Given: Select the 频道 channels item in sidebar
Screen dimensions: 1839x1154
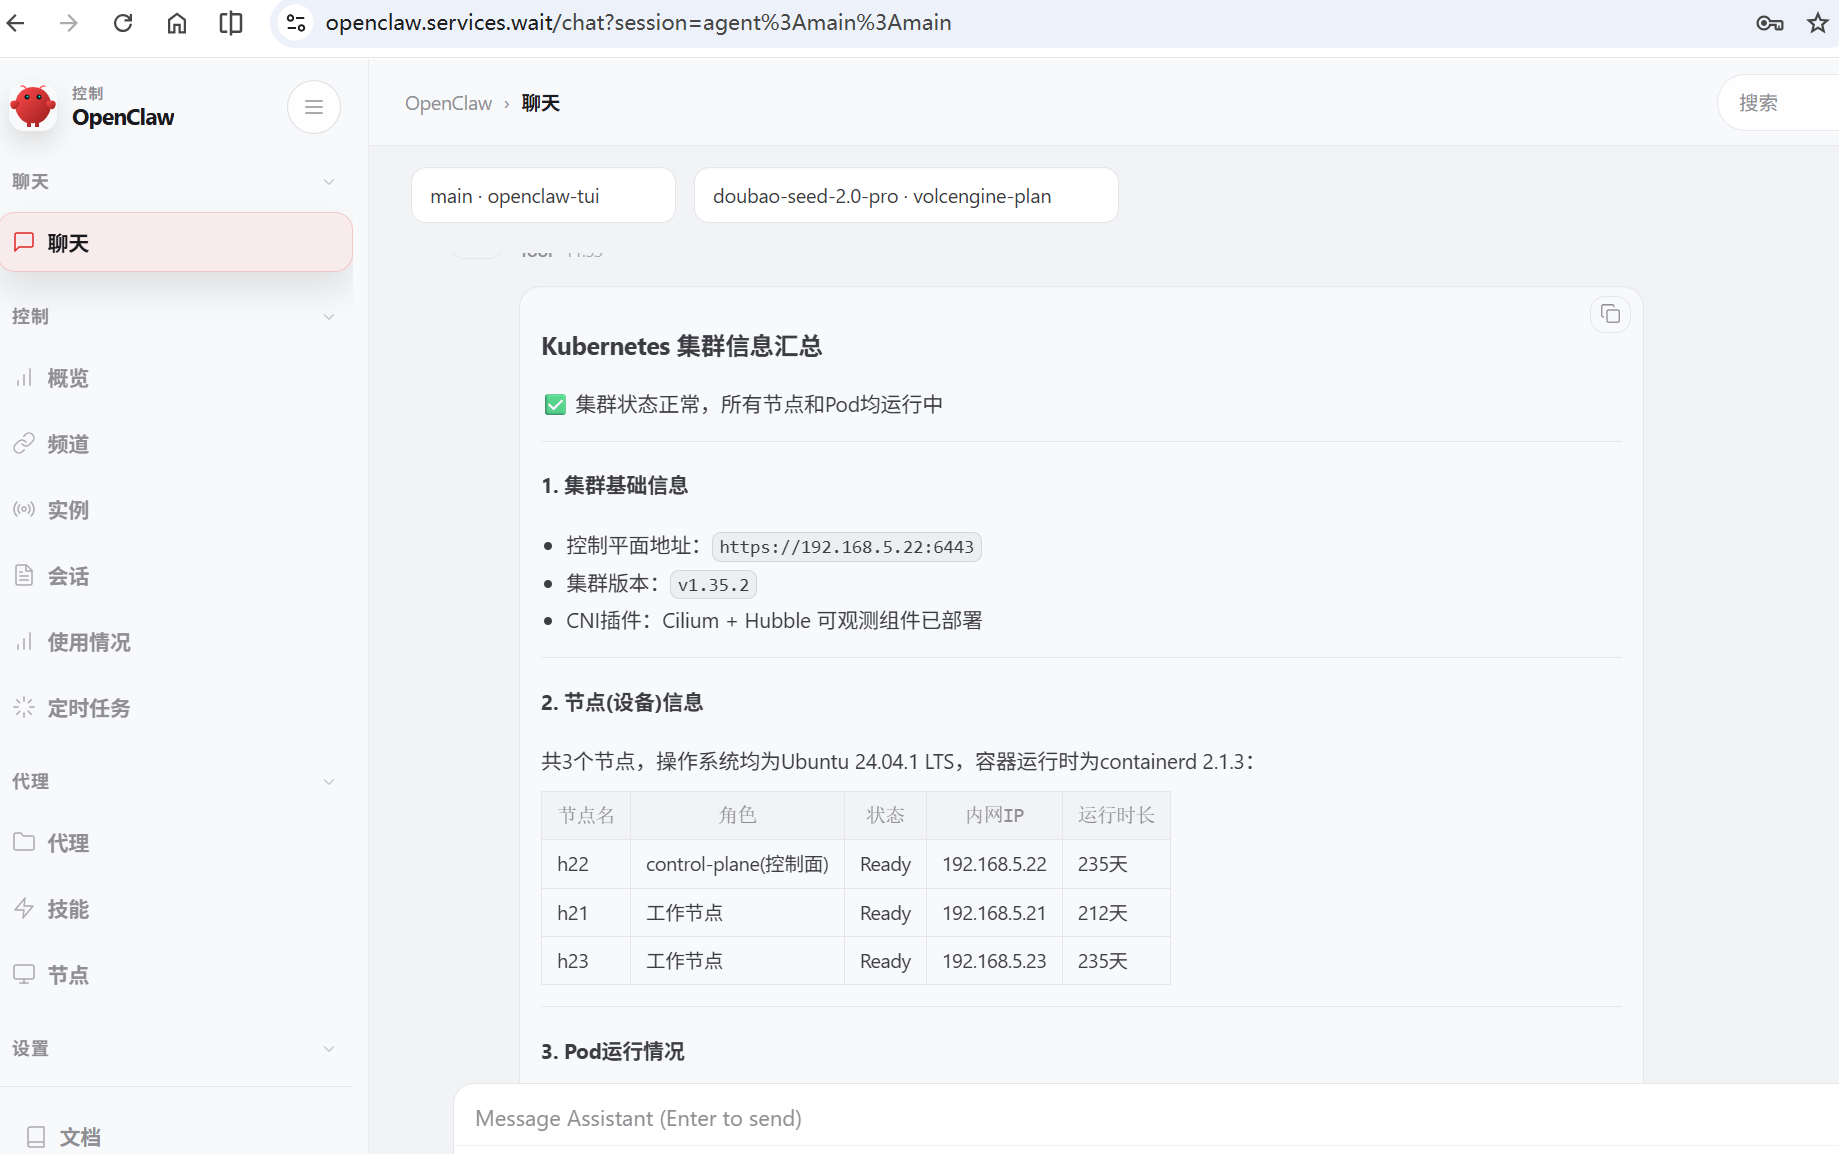Looking at the screenshot, I should click(x=67, y=444).
